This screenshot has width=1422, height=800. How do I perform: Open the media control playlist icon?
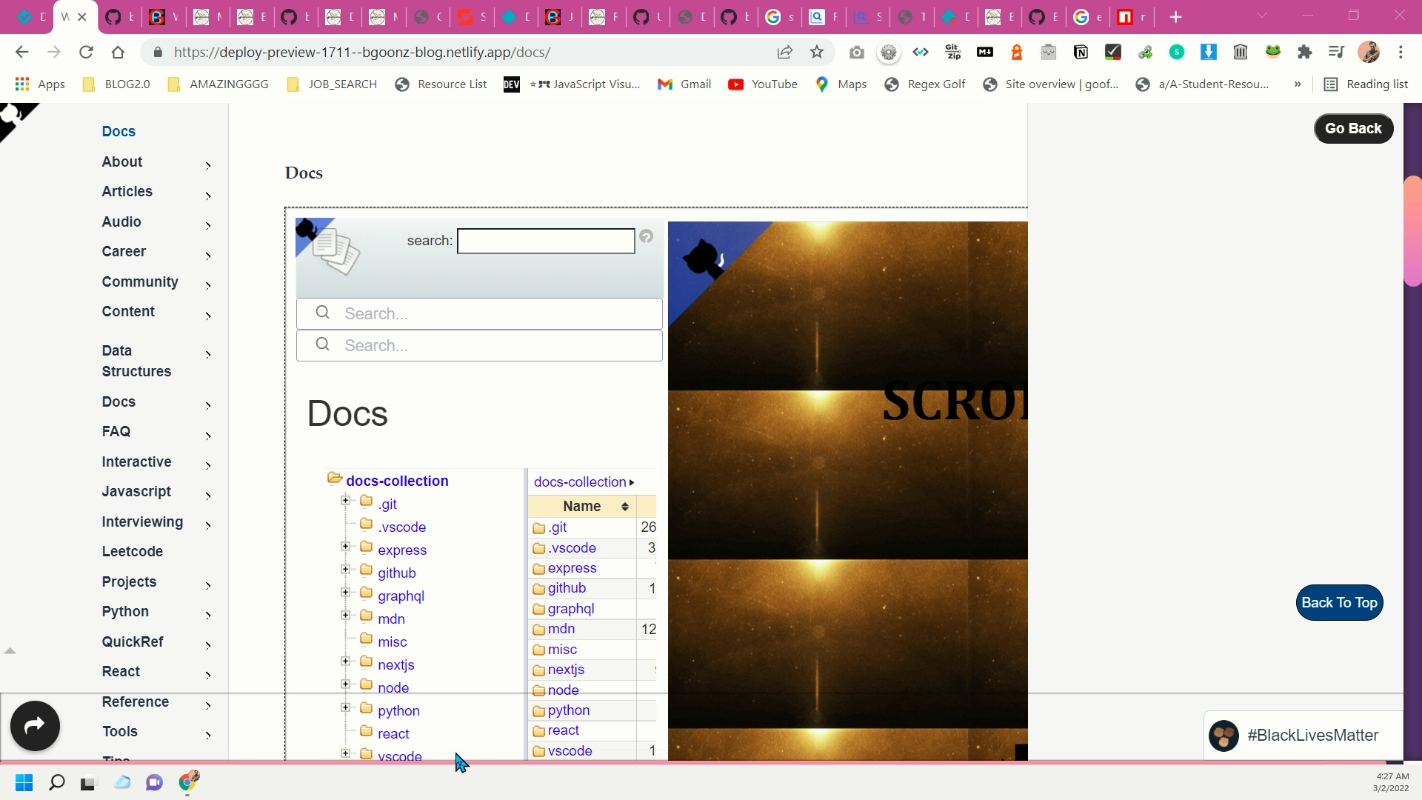[1336, 52]
